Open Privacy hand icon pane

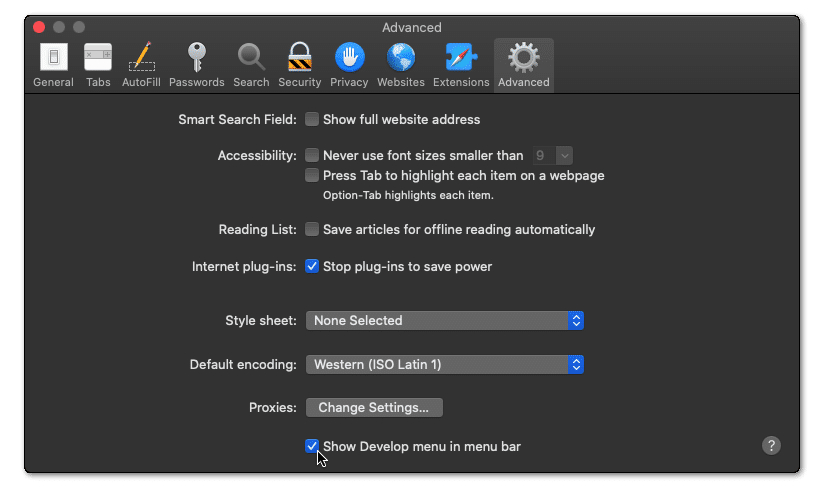pos(349,64)
